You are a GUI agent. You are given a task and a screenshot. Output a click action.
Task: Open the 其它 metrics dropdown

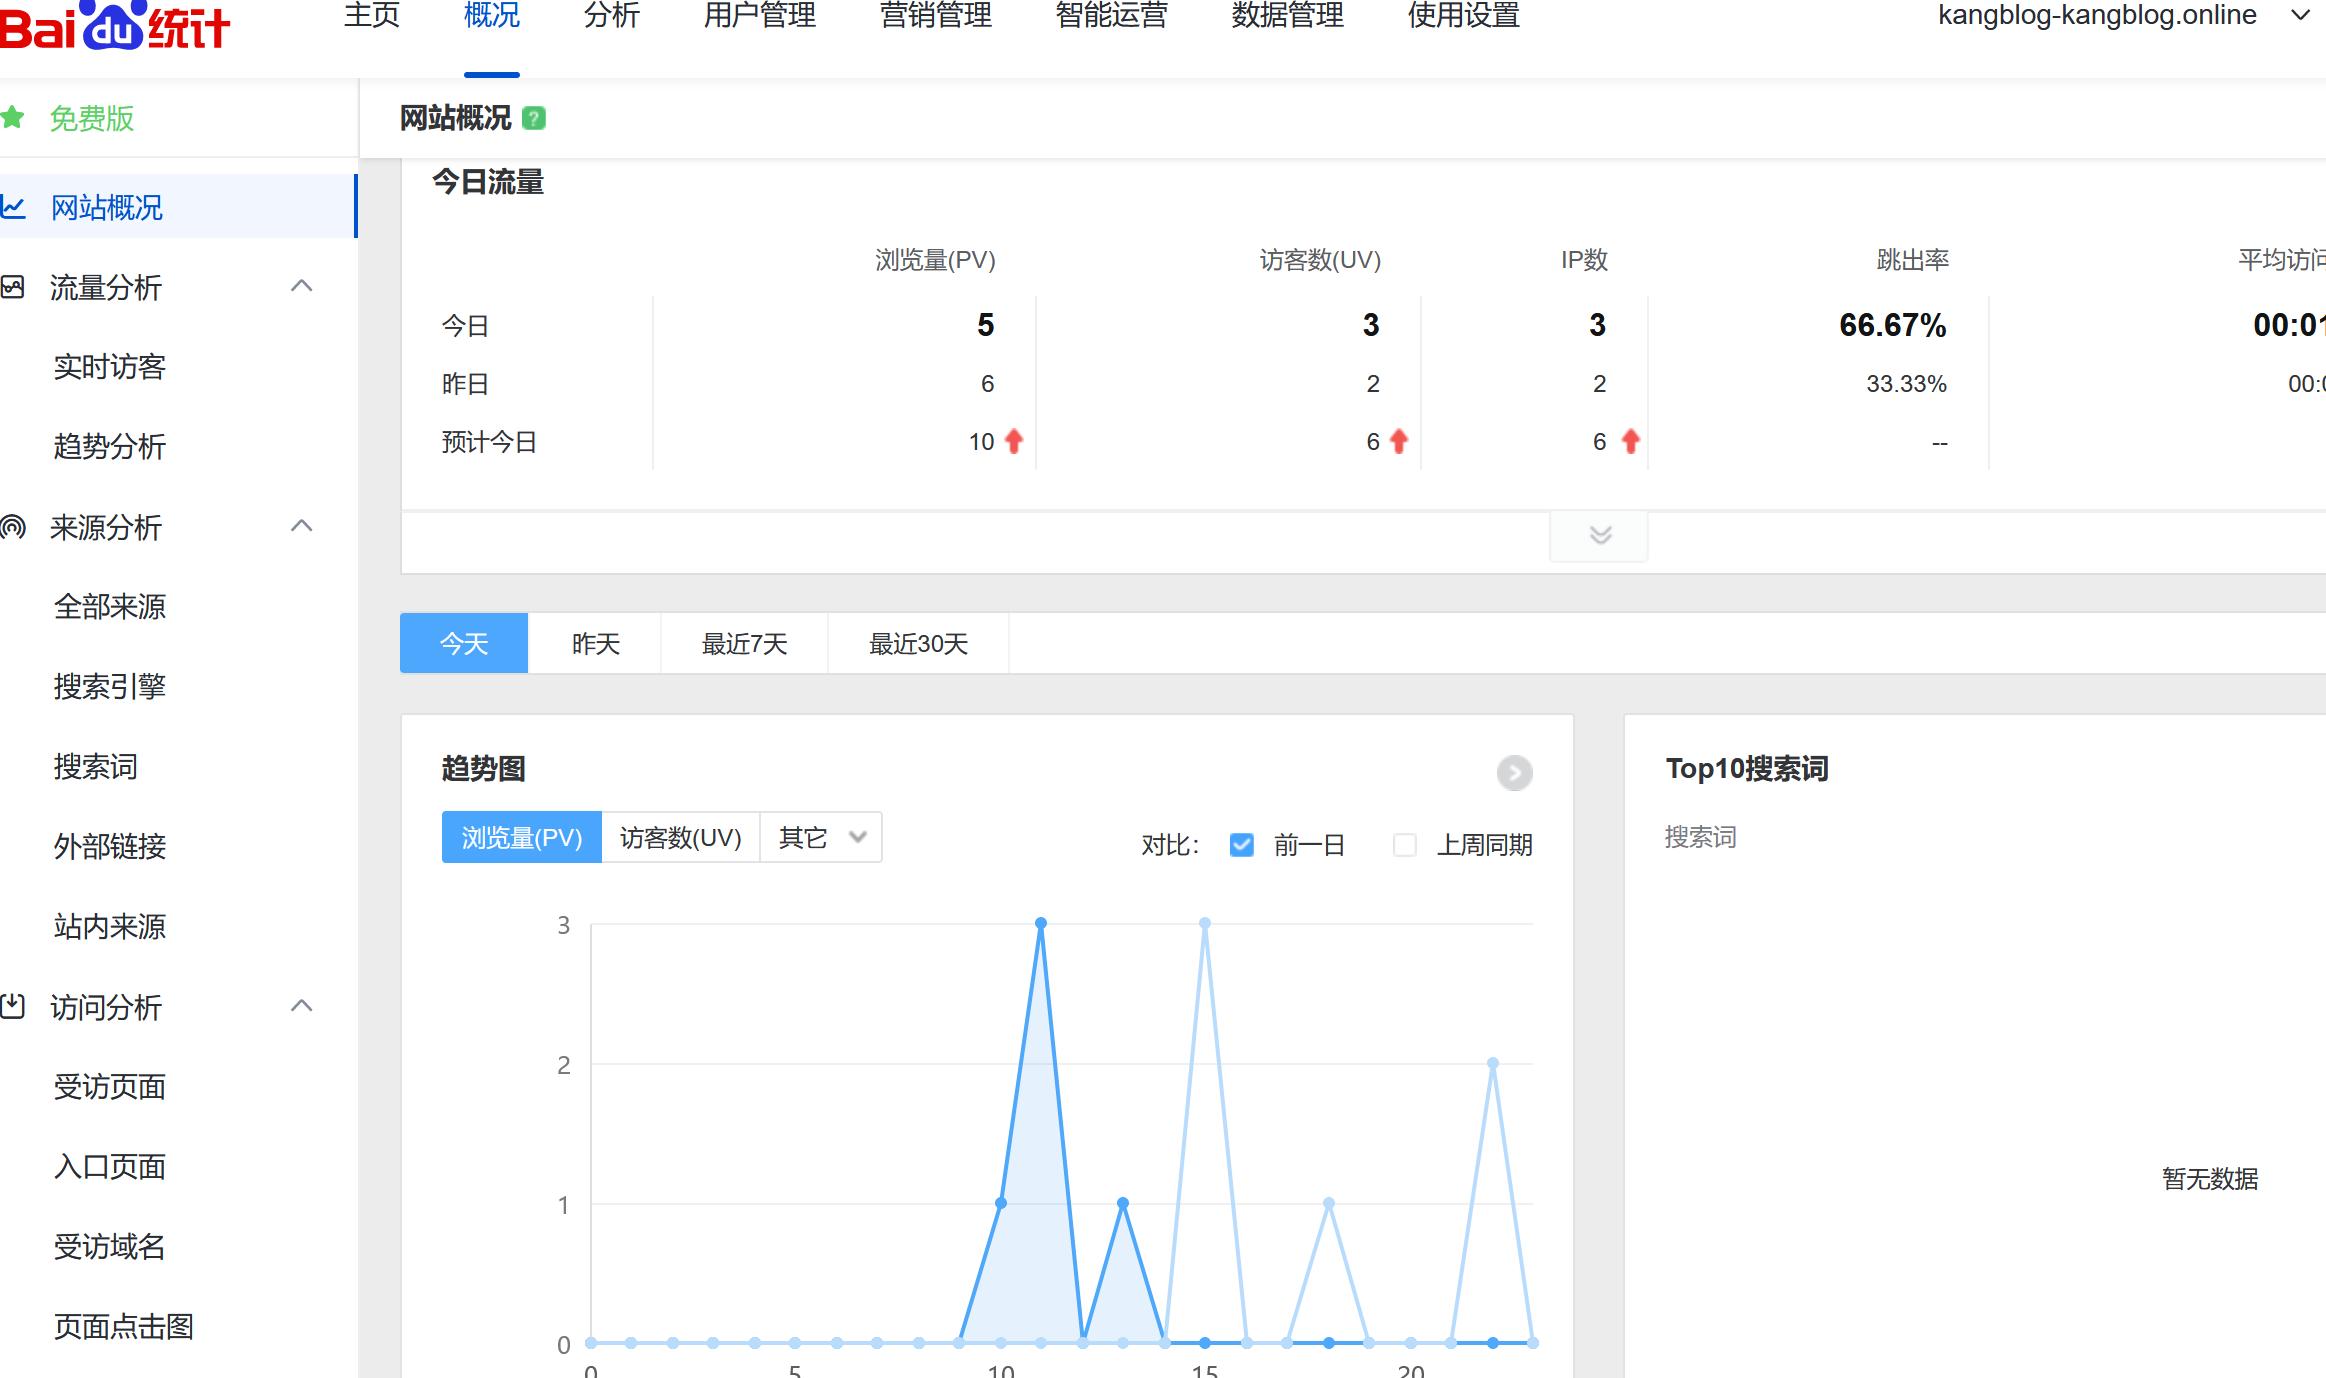coord(821,837)
